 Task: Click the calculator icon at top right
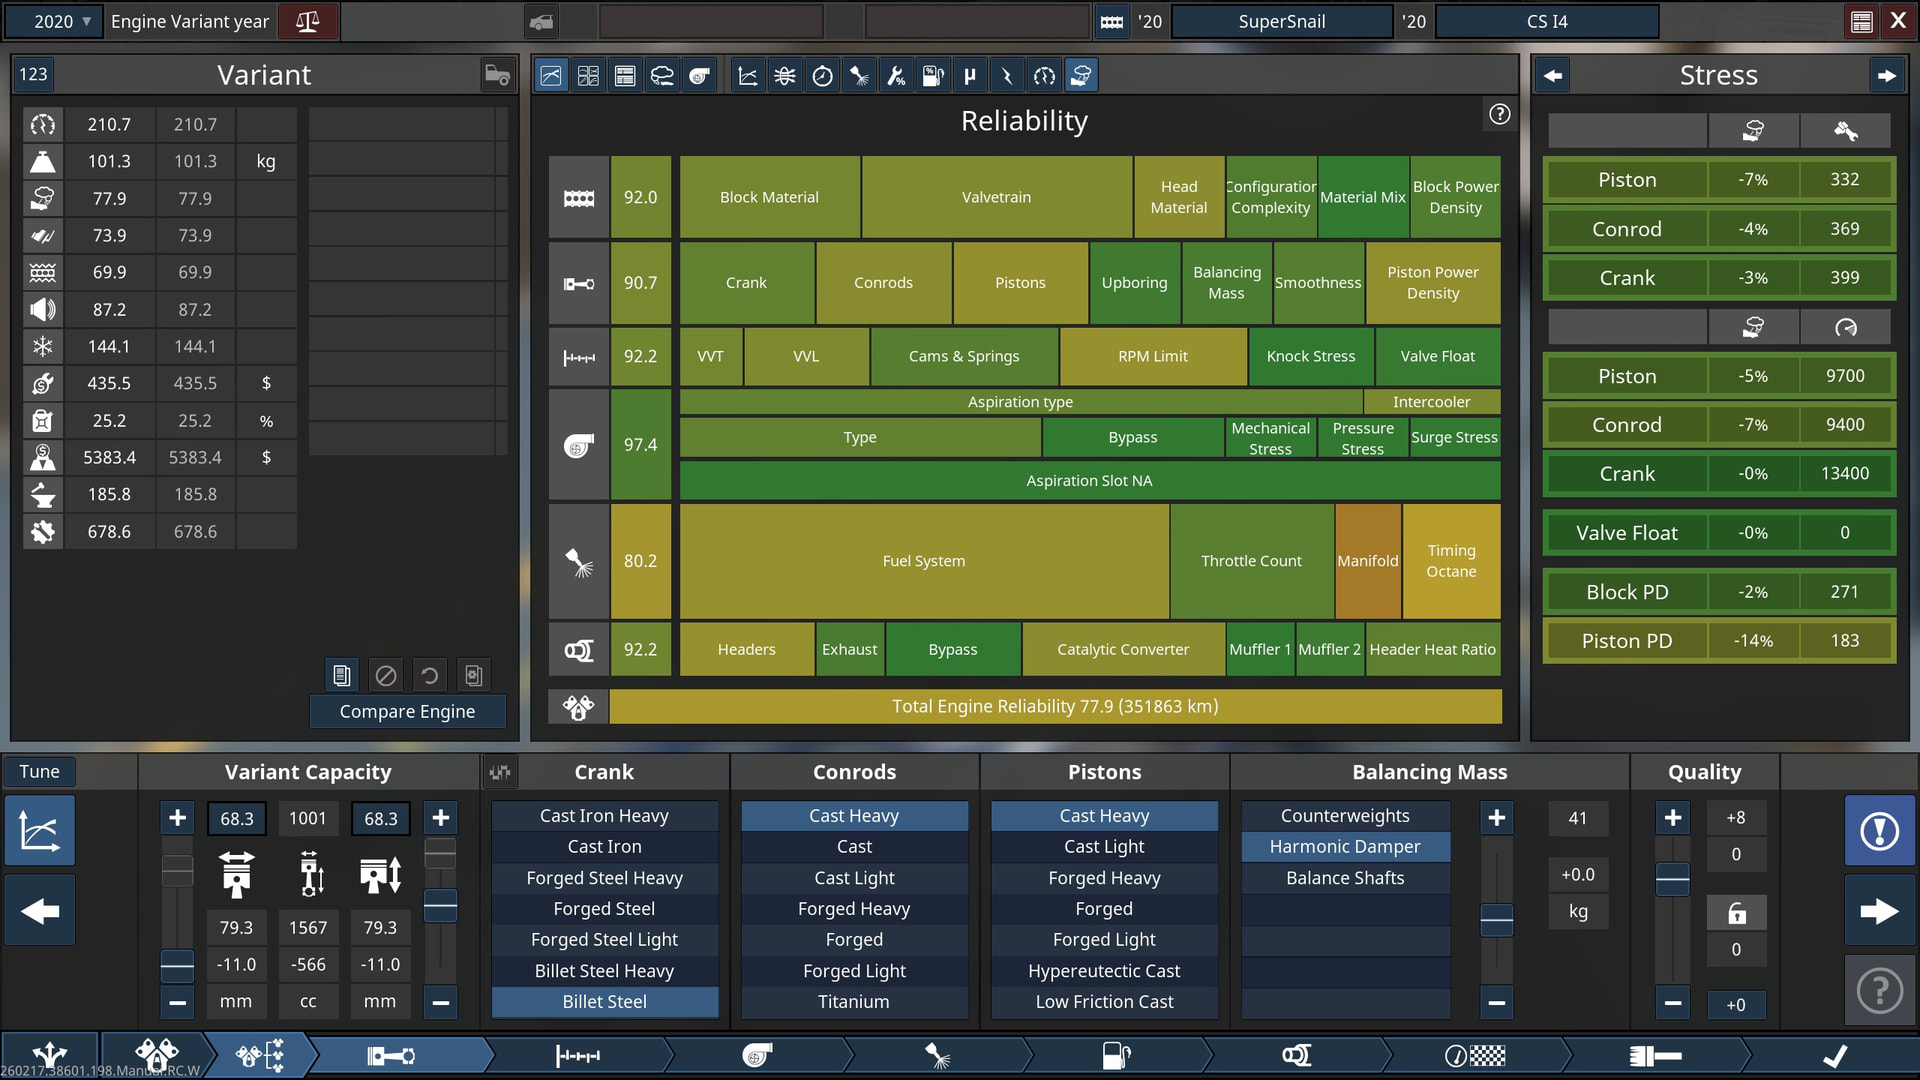(x=1861, y=21)
